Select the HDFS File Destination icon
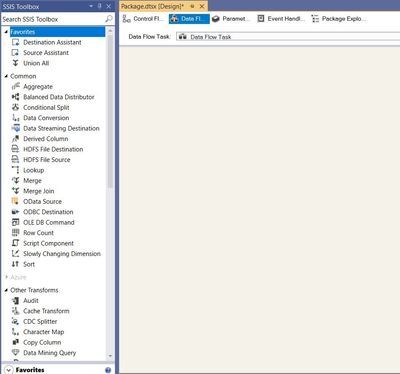This screenshot has width=400, height=374. pos(15,149)
